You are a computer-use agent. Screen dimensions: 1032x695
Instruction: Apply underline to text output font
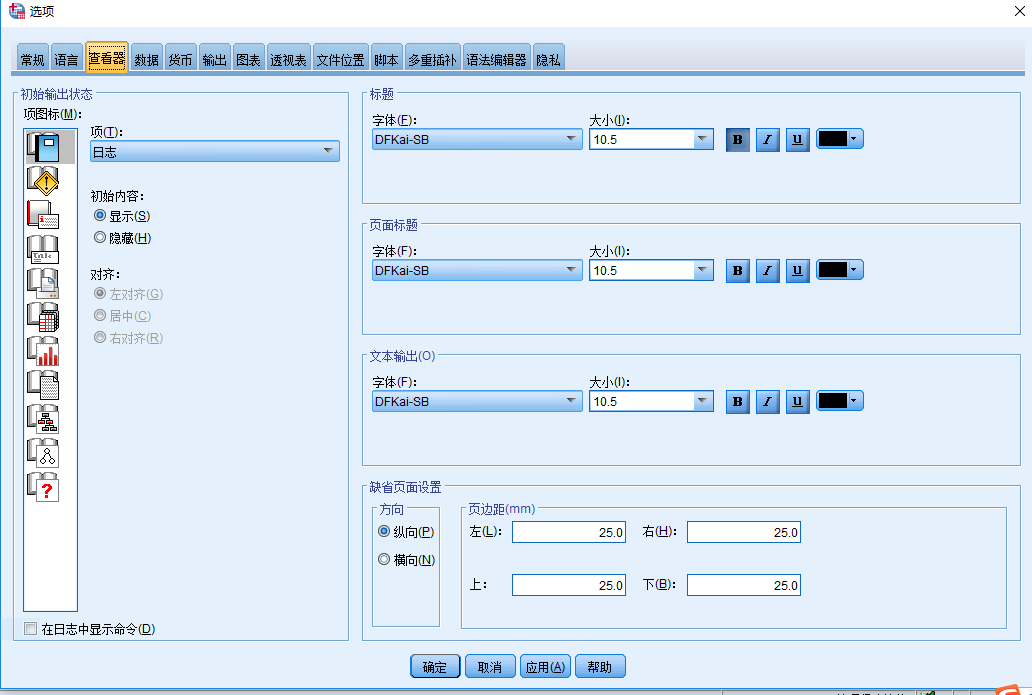[x=797, y=401]
